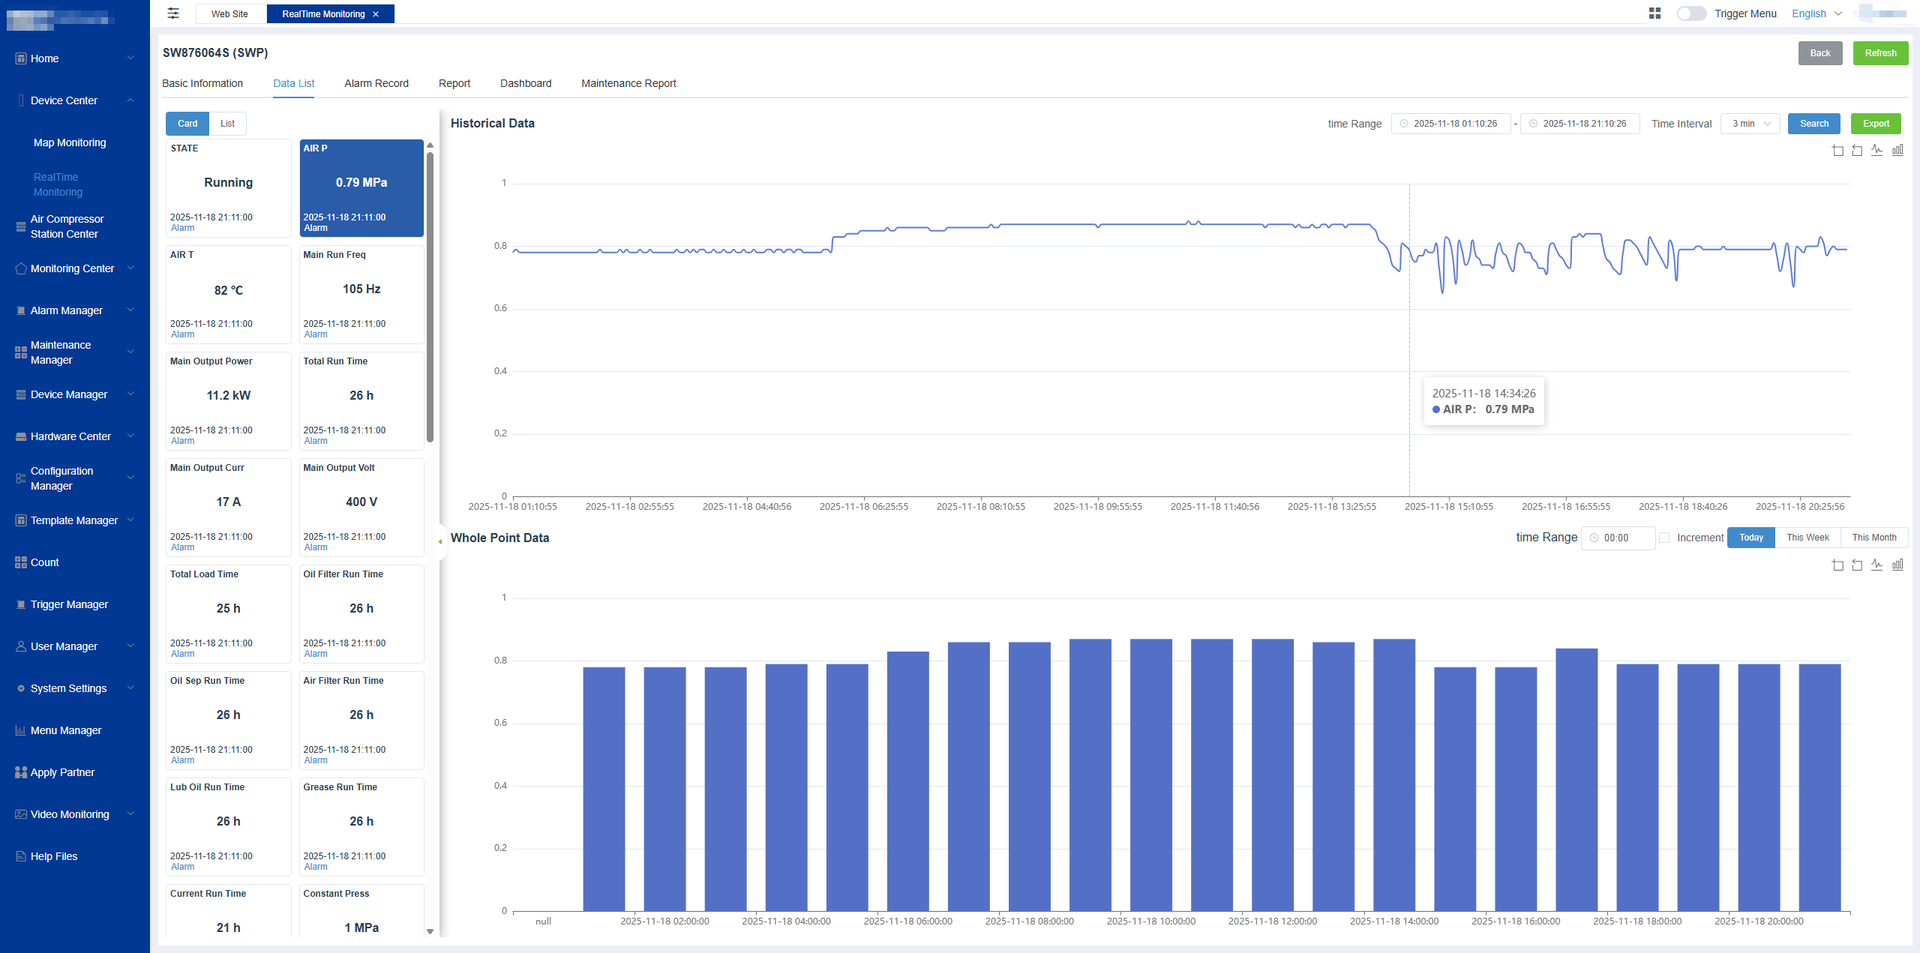Switch Historical Data chart to line view
Image resolution: width=1920 pixels, height=953 pixels.
pos(1877,151)
